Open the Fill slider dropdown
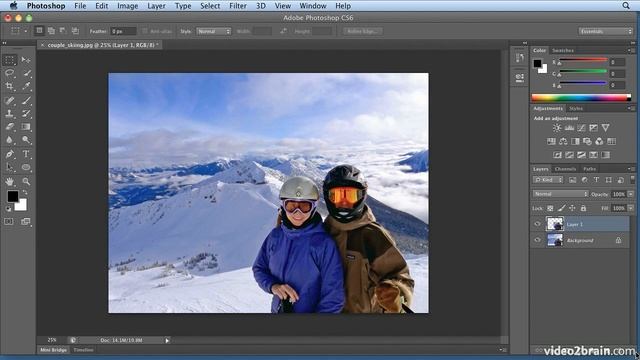Viewport: 640px width, 360px height. pyautogui.click(x=631, y=208)
